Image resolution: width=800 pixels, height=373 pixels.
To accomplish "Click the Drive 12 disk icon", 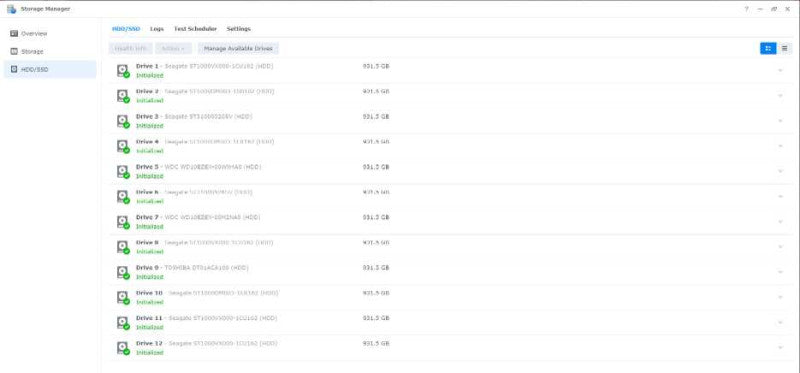I will 122,347.
